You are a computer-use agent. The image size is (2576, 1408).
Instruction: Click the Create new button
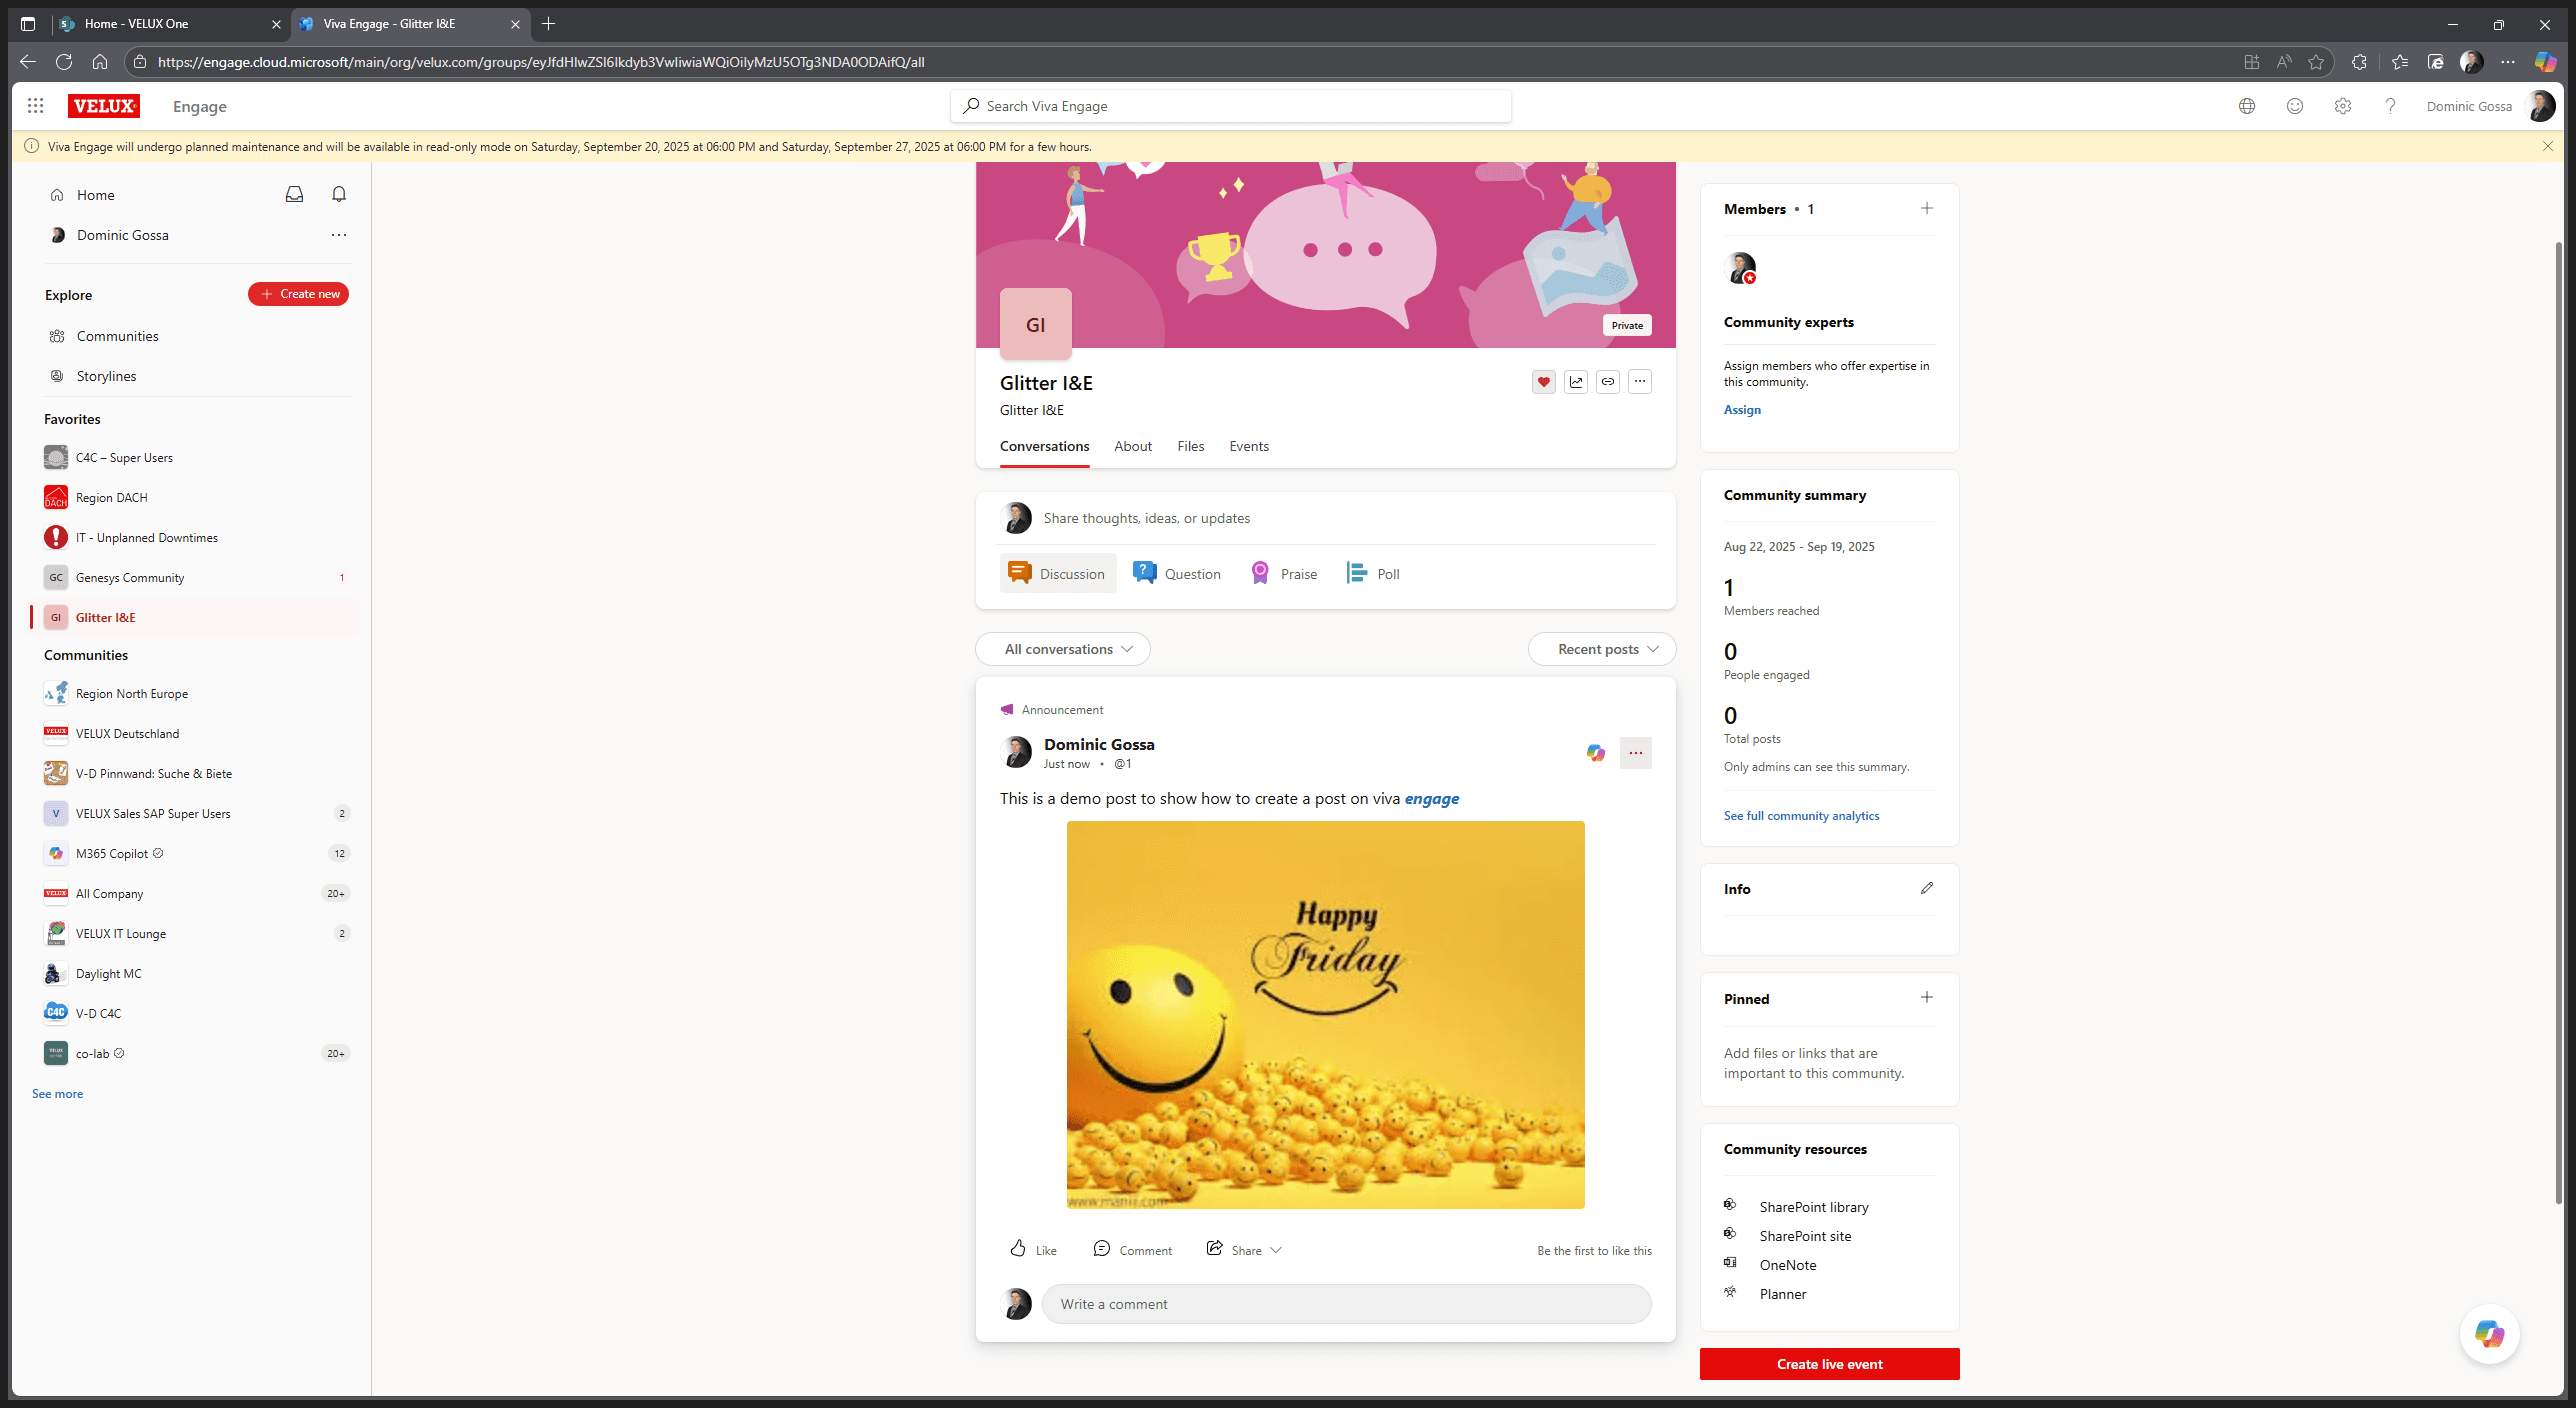point(298,294)
